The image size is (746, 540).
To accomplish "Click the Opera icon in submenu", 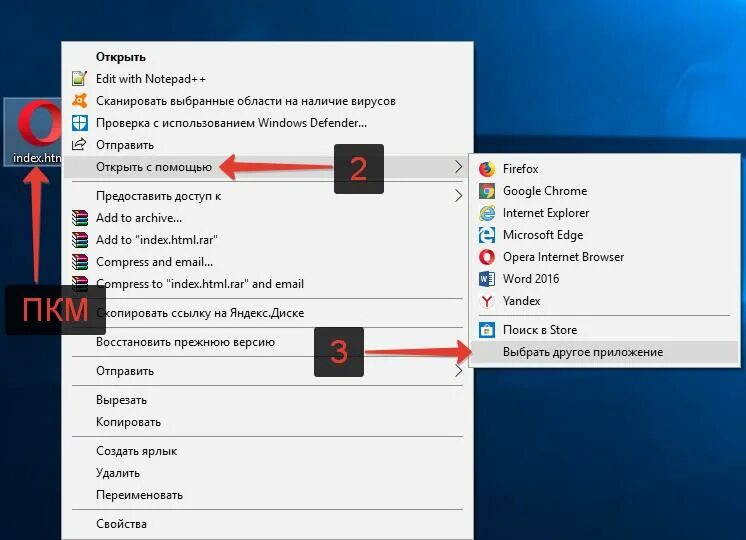I will 486,257.
